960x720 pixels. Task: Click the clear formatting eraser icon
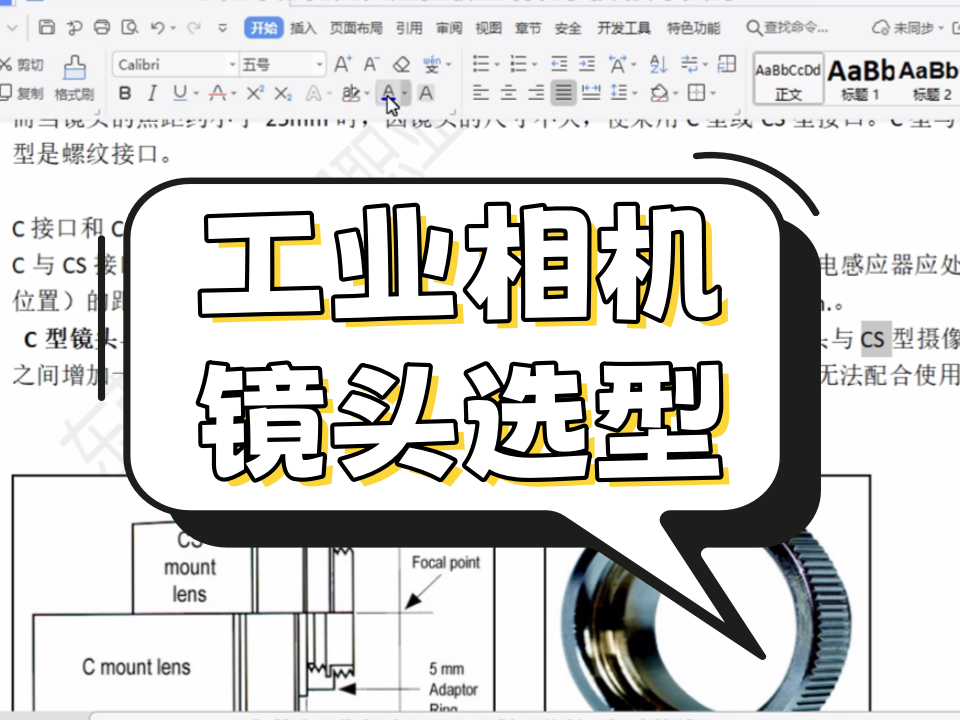401,65
